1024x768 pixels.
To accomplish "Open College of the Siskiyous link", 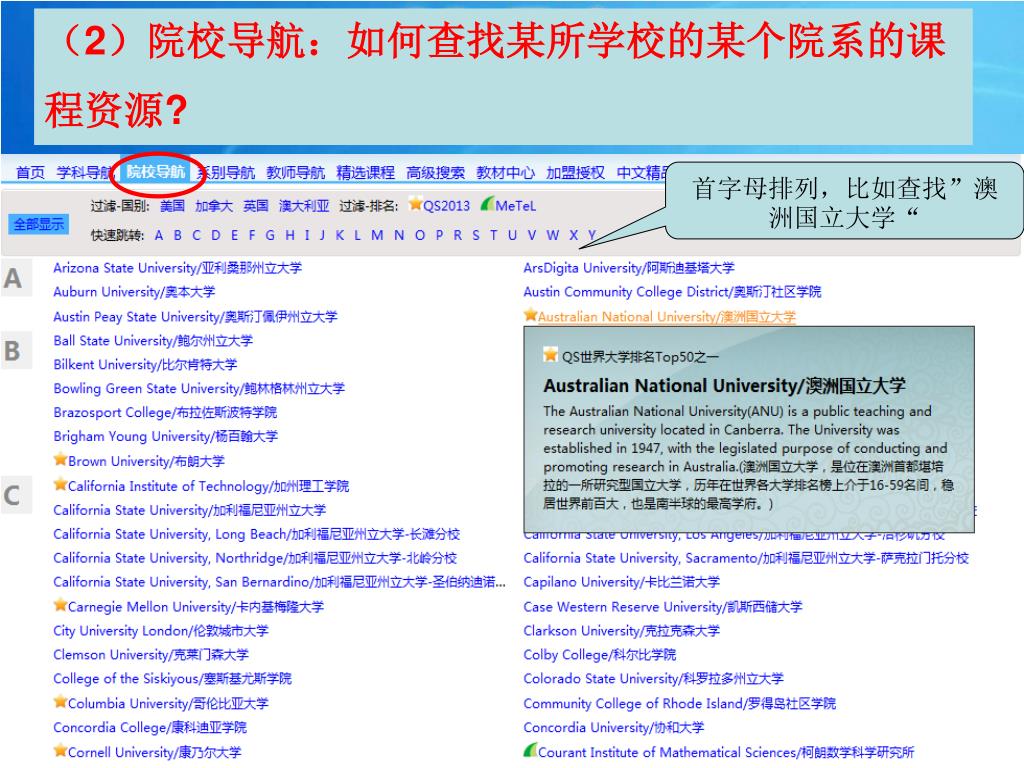I will click(172, 679).
